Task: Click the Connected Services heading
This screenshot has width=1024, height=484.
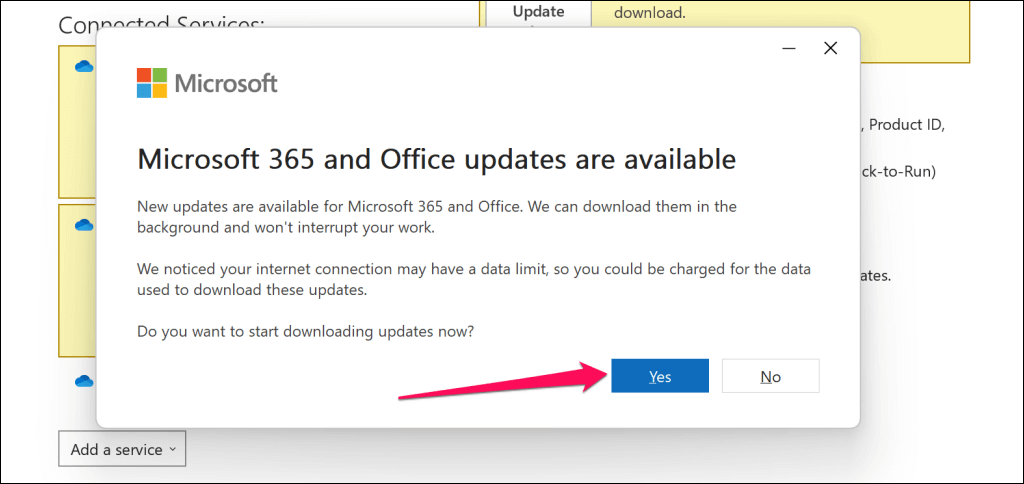Action: (160, 24)
